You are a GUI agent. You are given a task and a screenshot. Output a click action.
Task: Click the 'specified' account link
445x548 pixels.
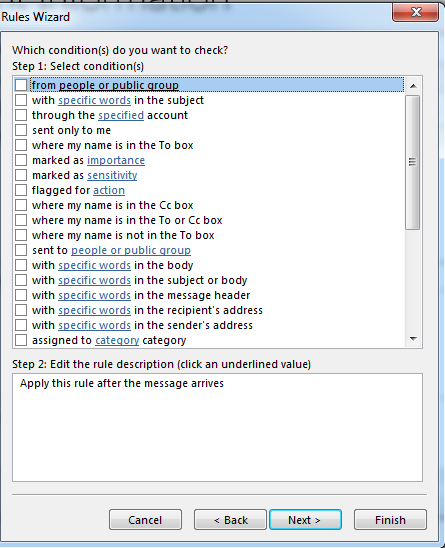coord(121,115)
